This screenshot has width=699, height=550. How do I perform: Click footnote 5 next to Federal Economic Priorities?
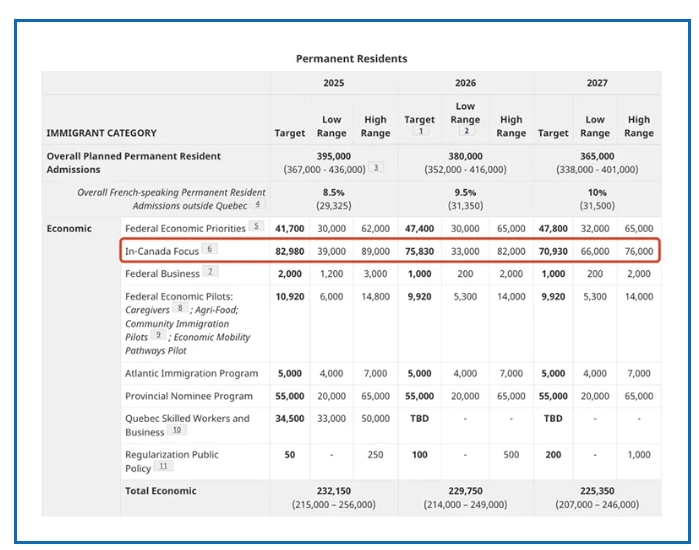pos(255,228)
